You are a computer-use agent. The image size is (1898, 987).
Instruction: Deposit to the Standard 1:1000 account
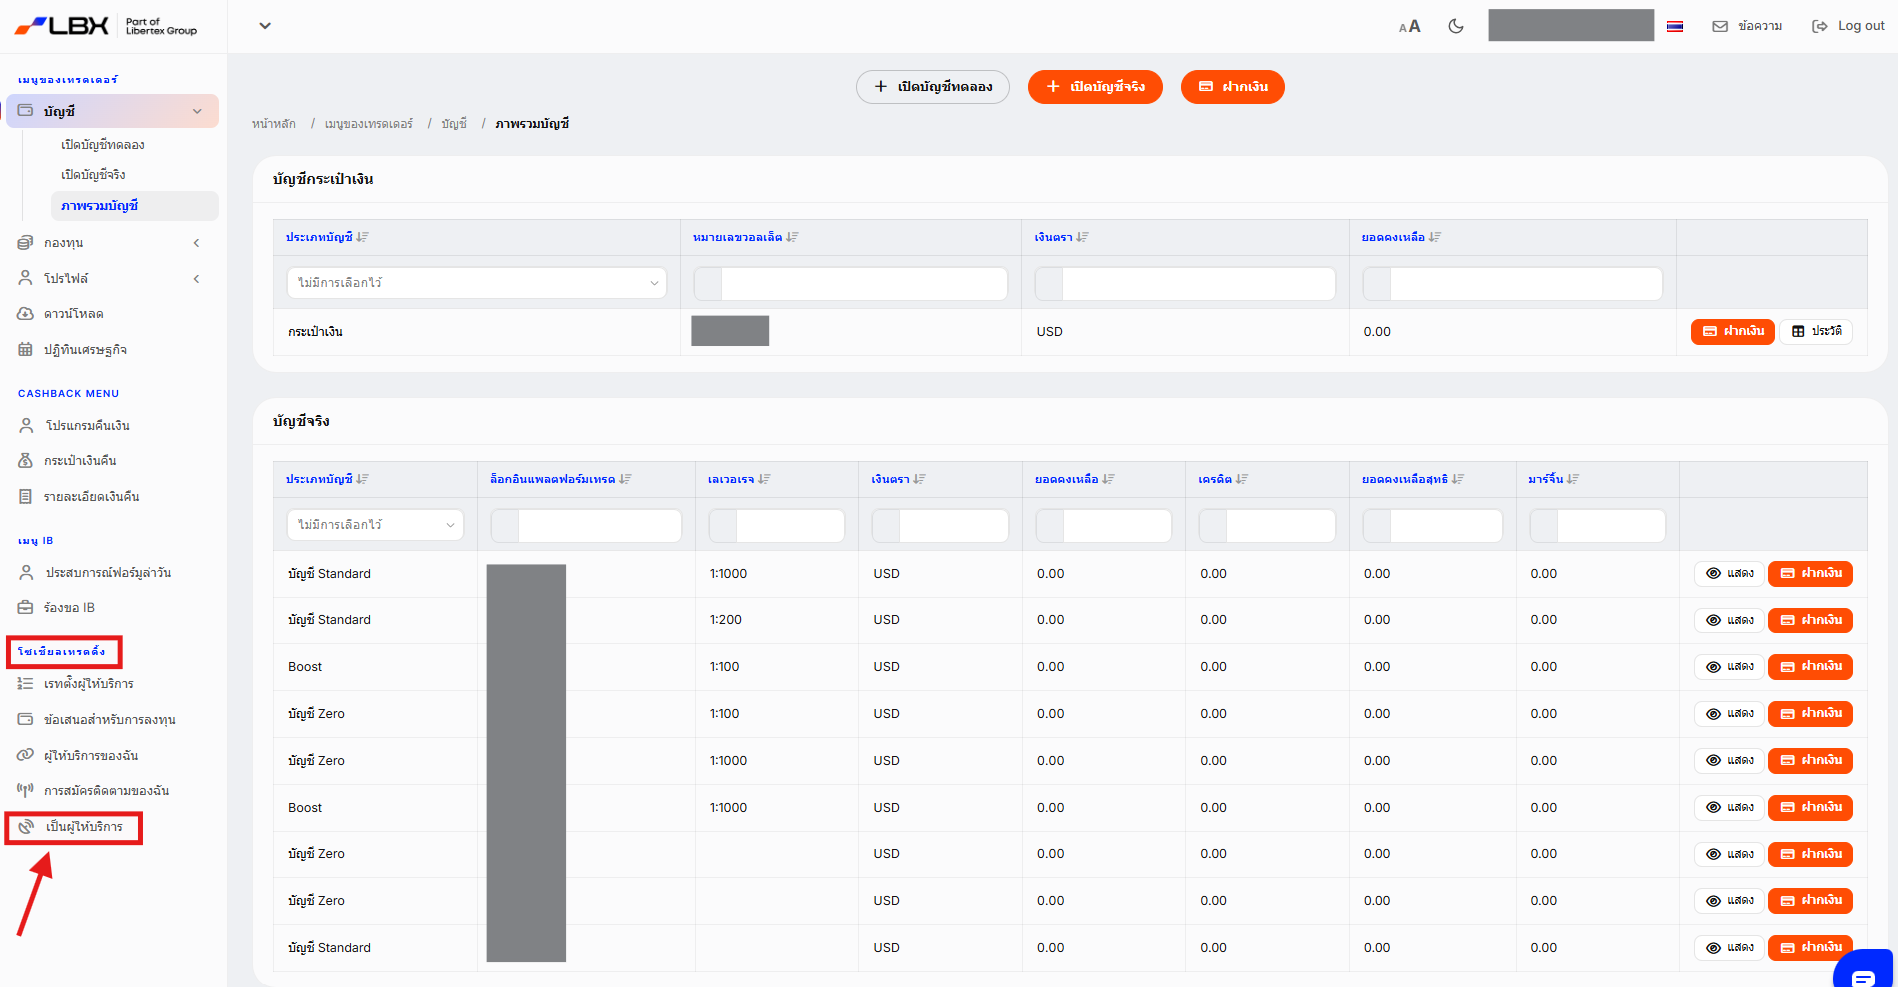[x=1811, y=574]
